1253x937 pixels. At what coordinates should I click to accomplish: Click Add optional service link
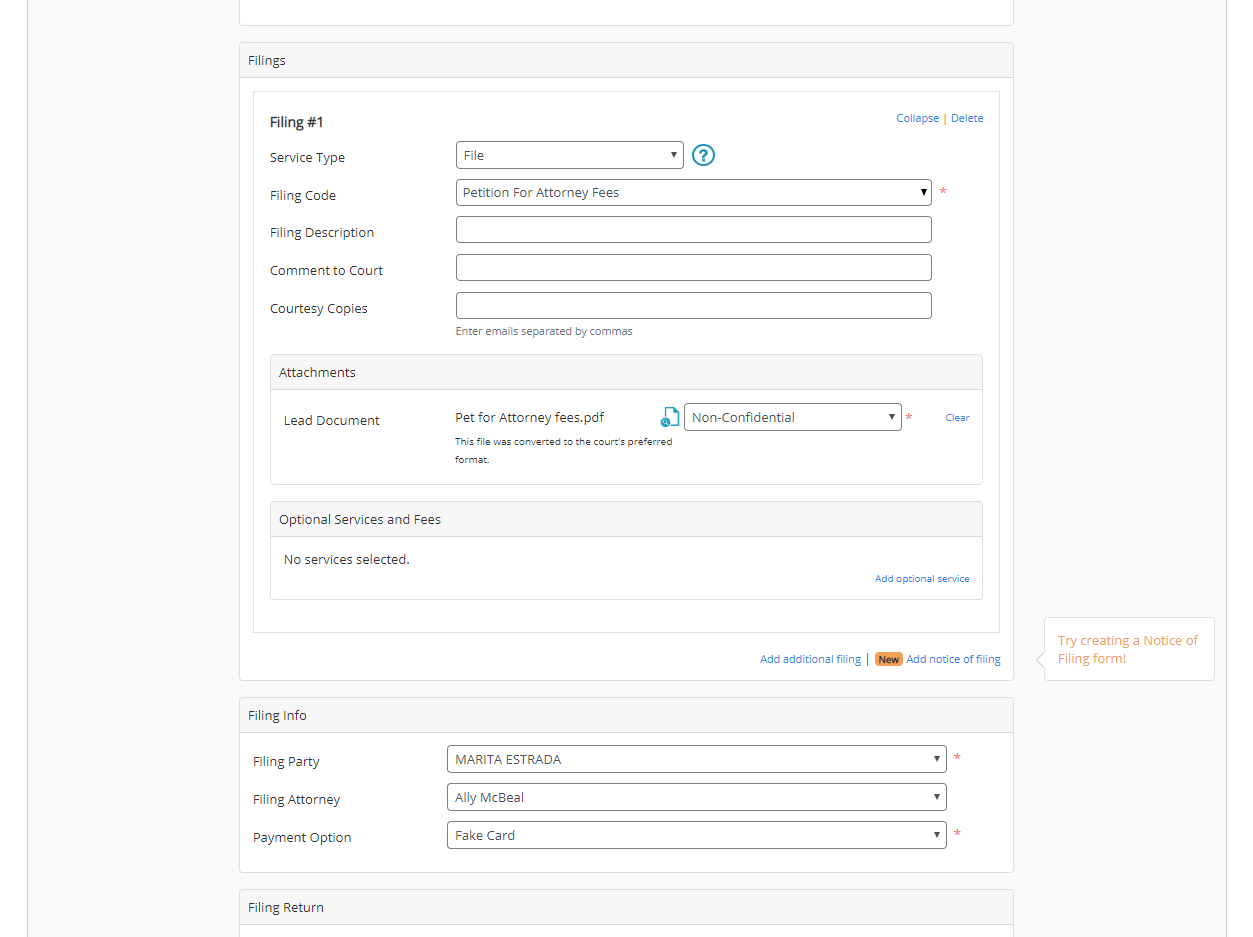tap(921, 579)
